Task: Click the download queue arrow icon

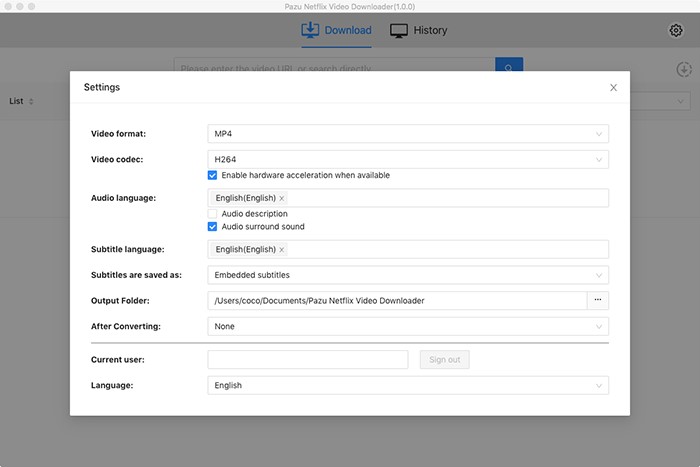Action: [x=684, y=69]
